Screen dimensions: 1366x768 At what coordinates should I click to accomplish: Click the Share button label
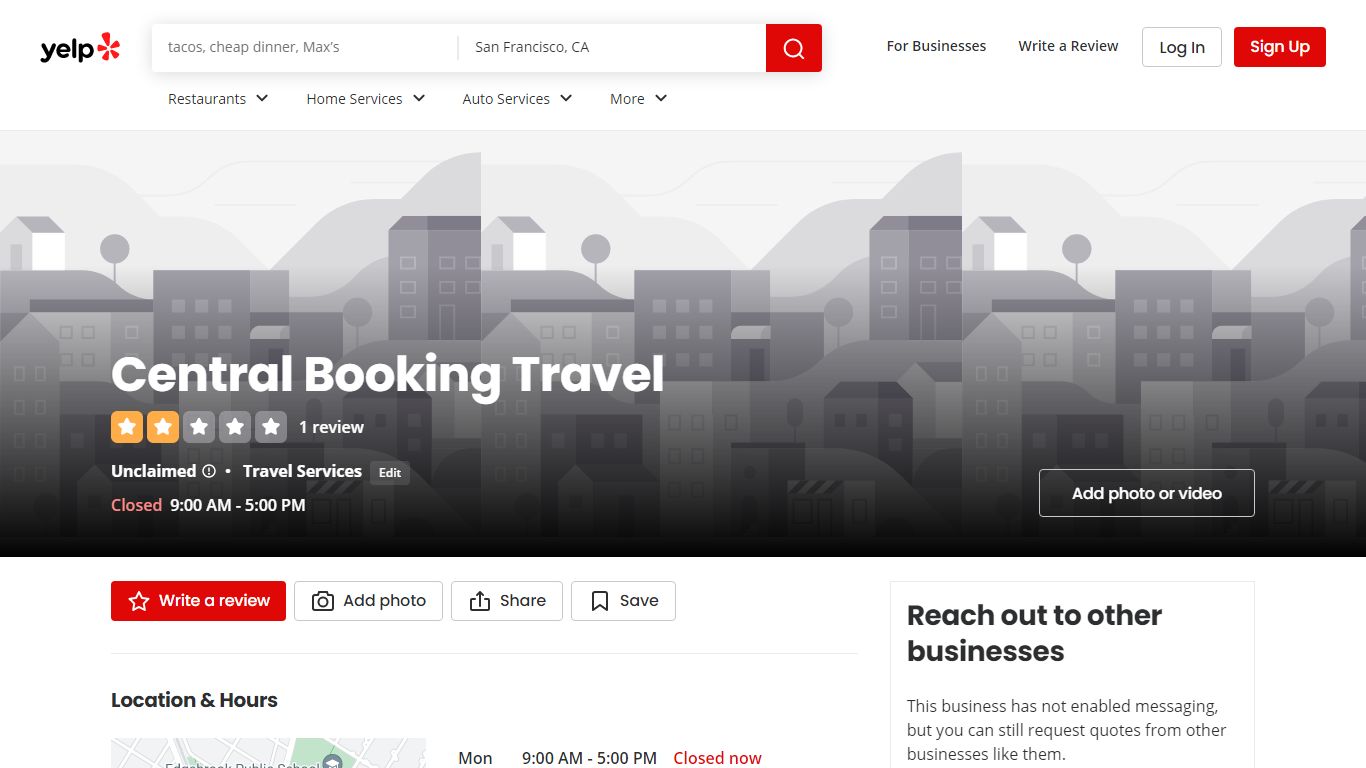coord(523,601)
